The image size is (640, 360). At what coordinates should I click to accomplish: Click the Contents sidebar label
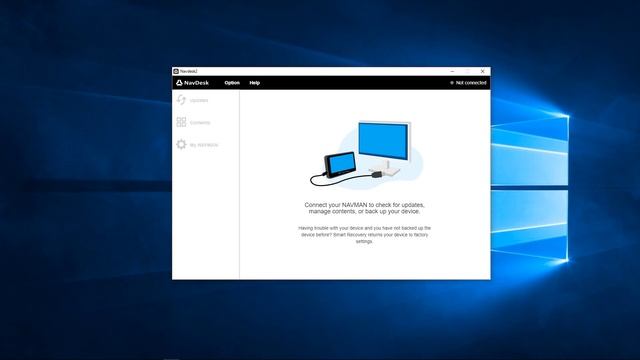coord(200,122)
